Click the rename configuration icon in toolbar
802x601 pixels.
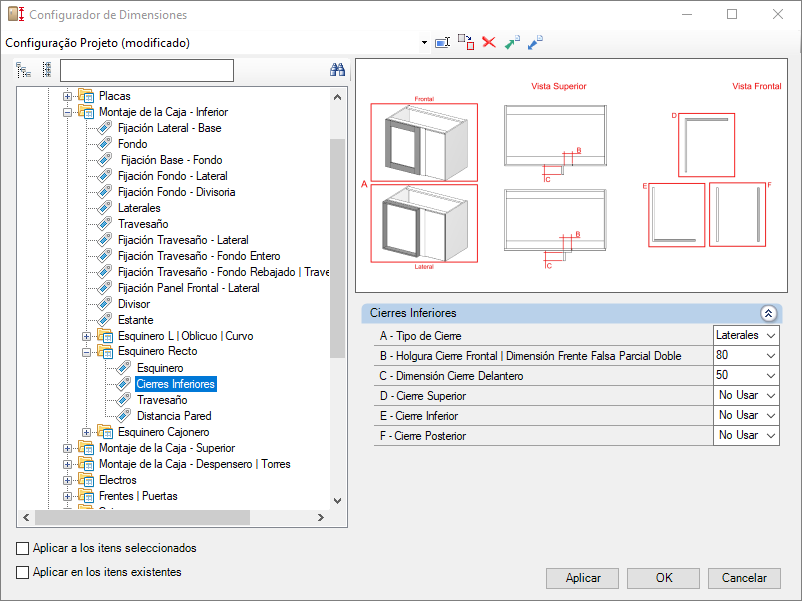point(442,42)
